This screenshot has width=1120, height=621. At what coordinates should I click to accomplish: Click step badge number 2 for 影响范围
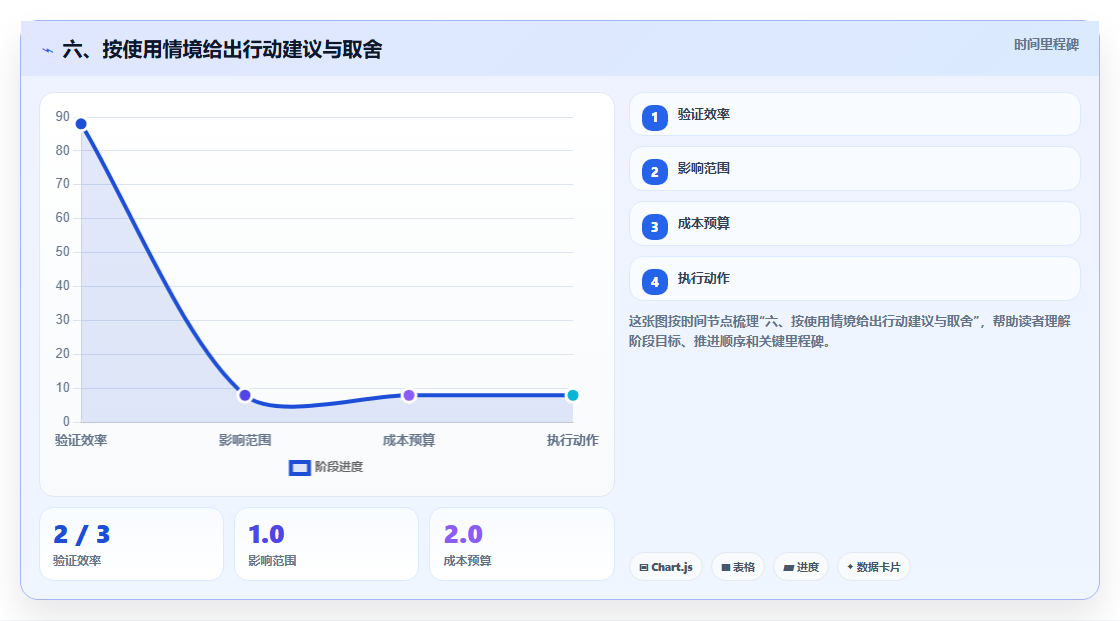[x=654, y=172]
